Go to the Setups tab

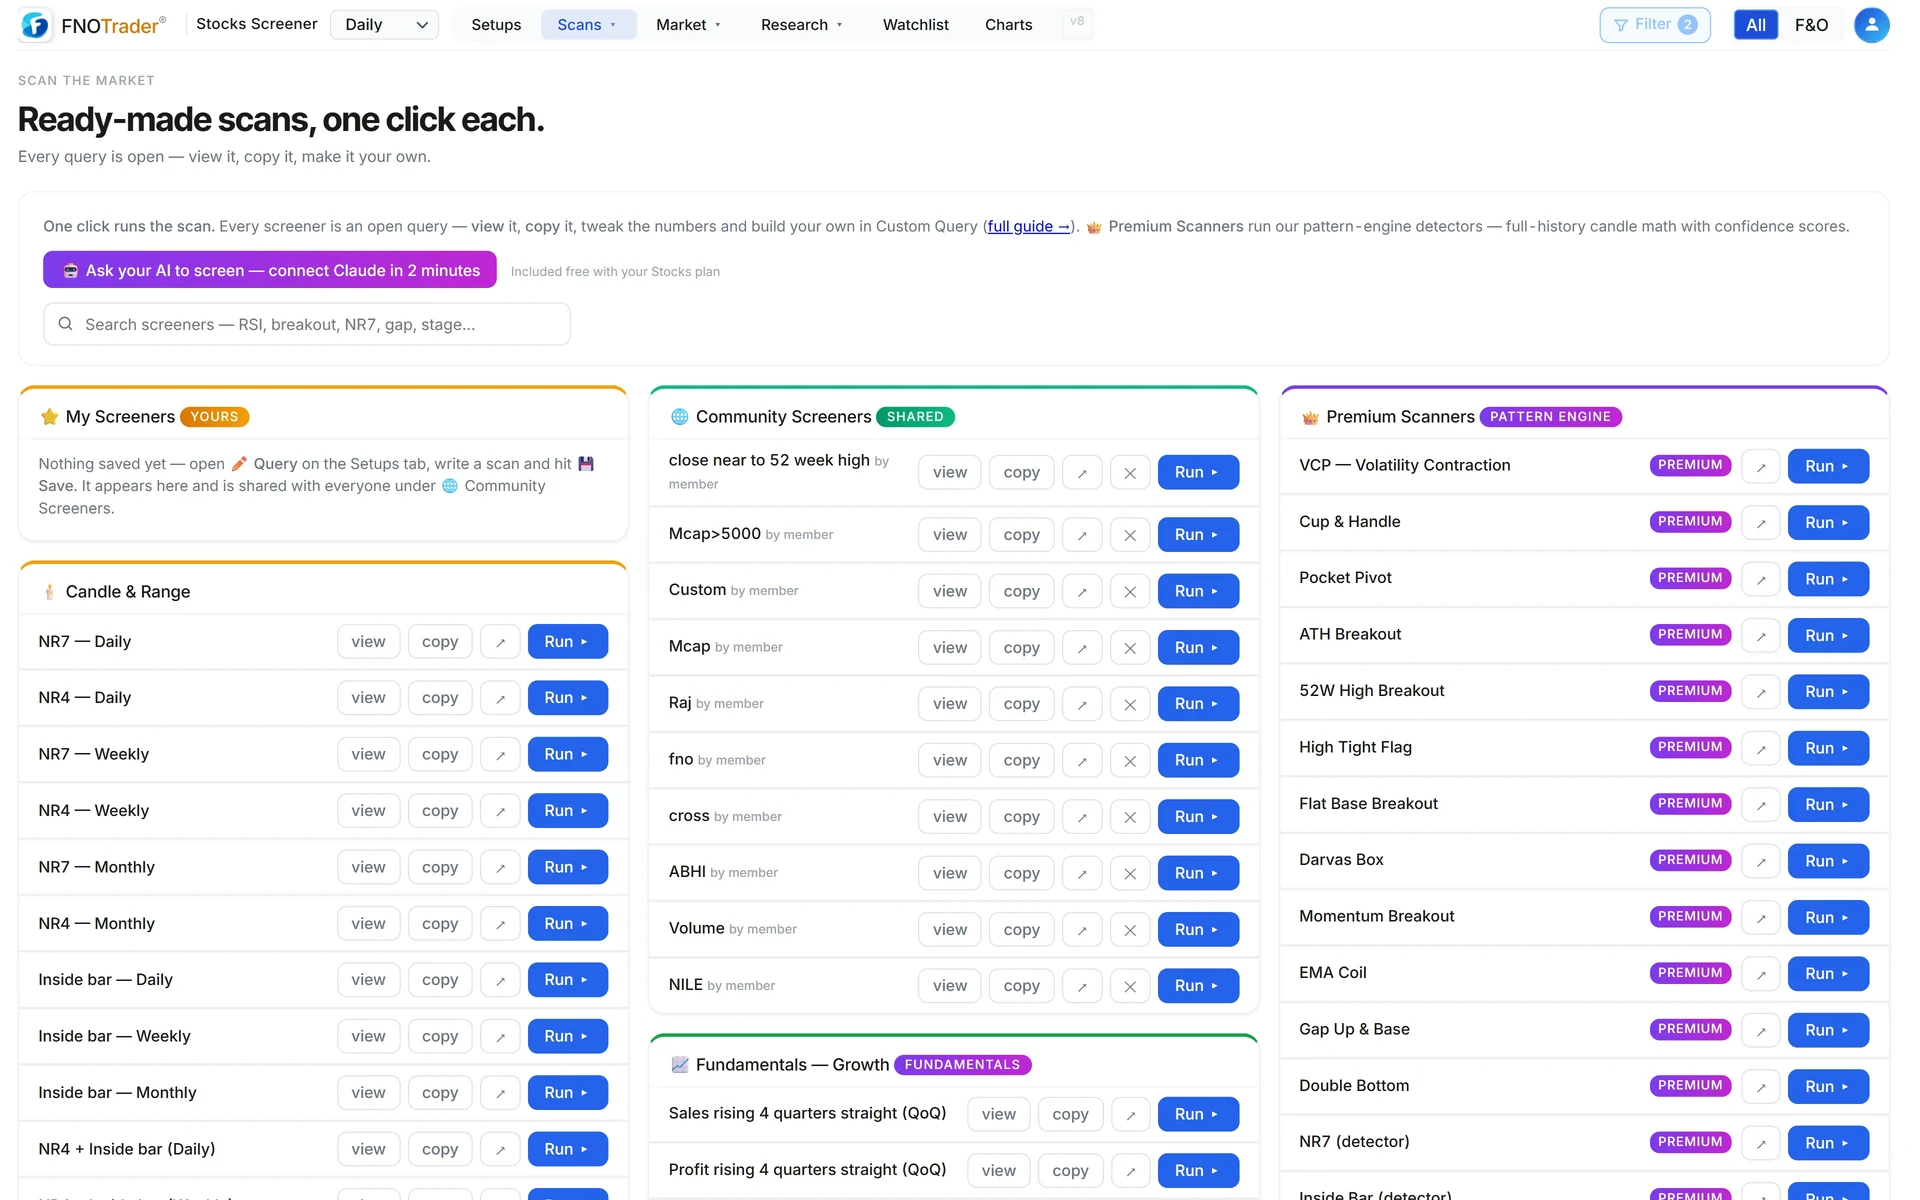496,25
